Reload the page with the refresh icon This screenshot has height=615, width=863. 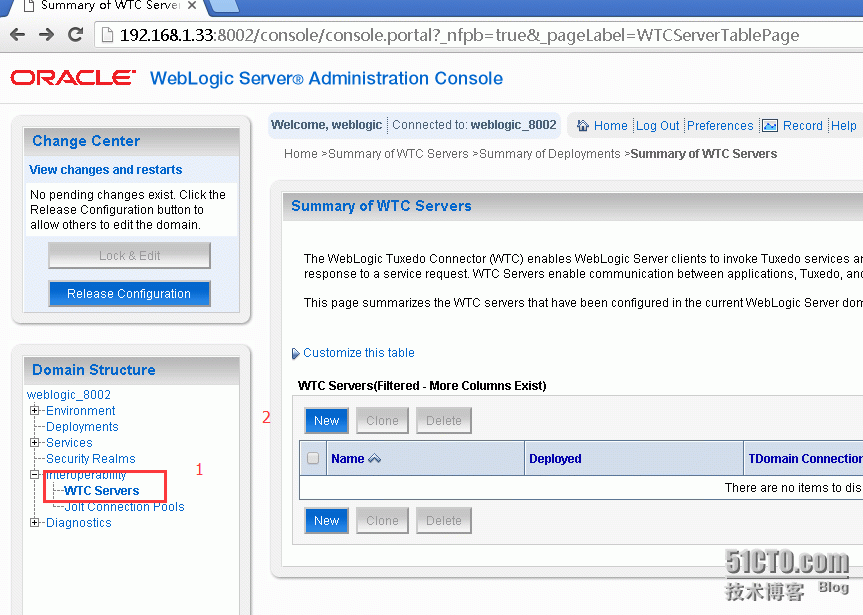pyautogui.click(x=75, y=35)
